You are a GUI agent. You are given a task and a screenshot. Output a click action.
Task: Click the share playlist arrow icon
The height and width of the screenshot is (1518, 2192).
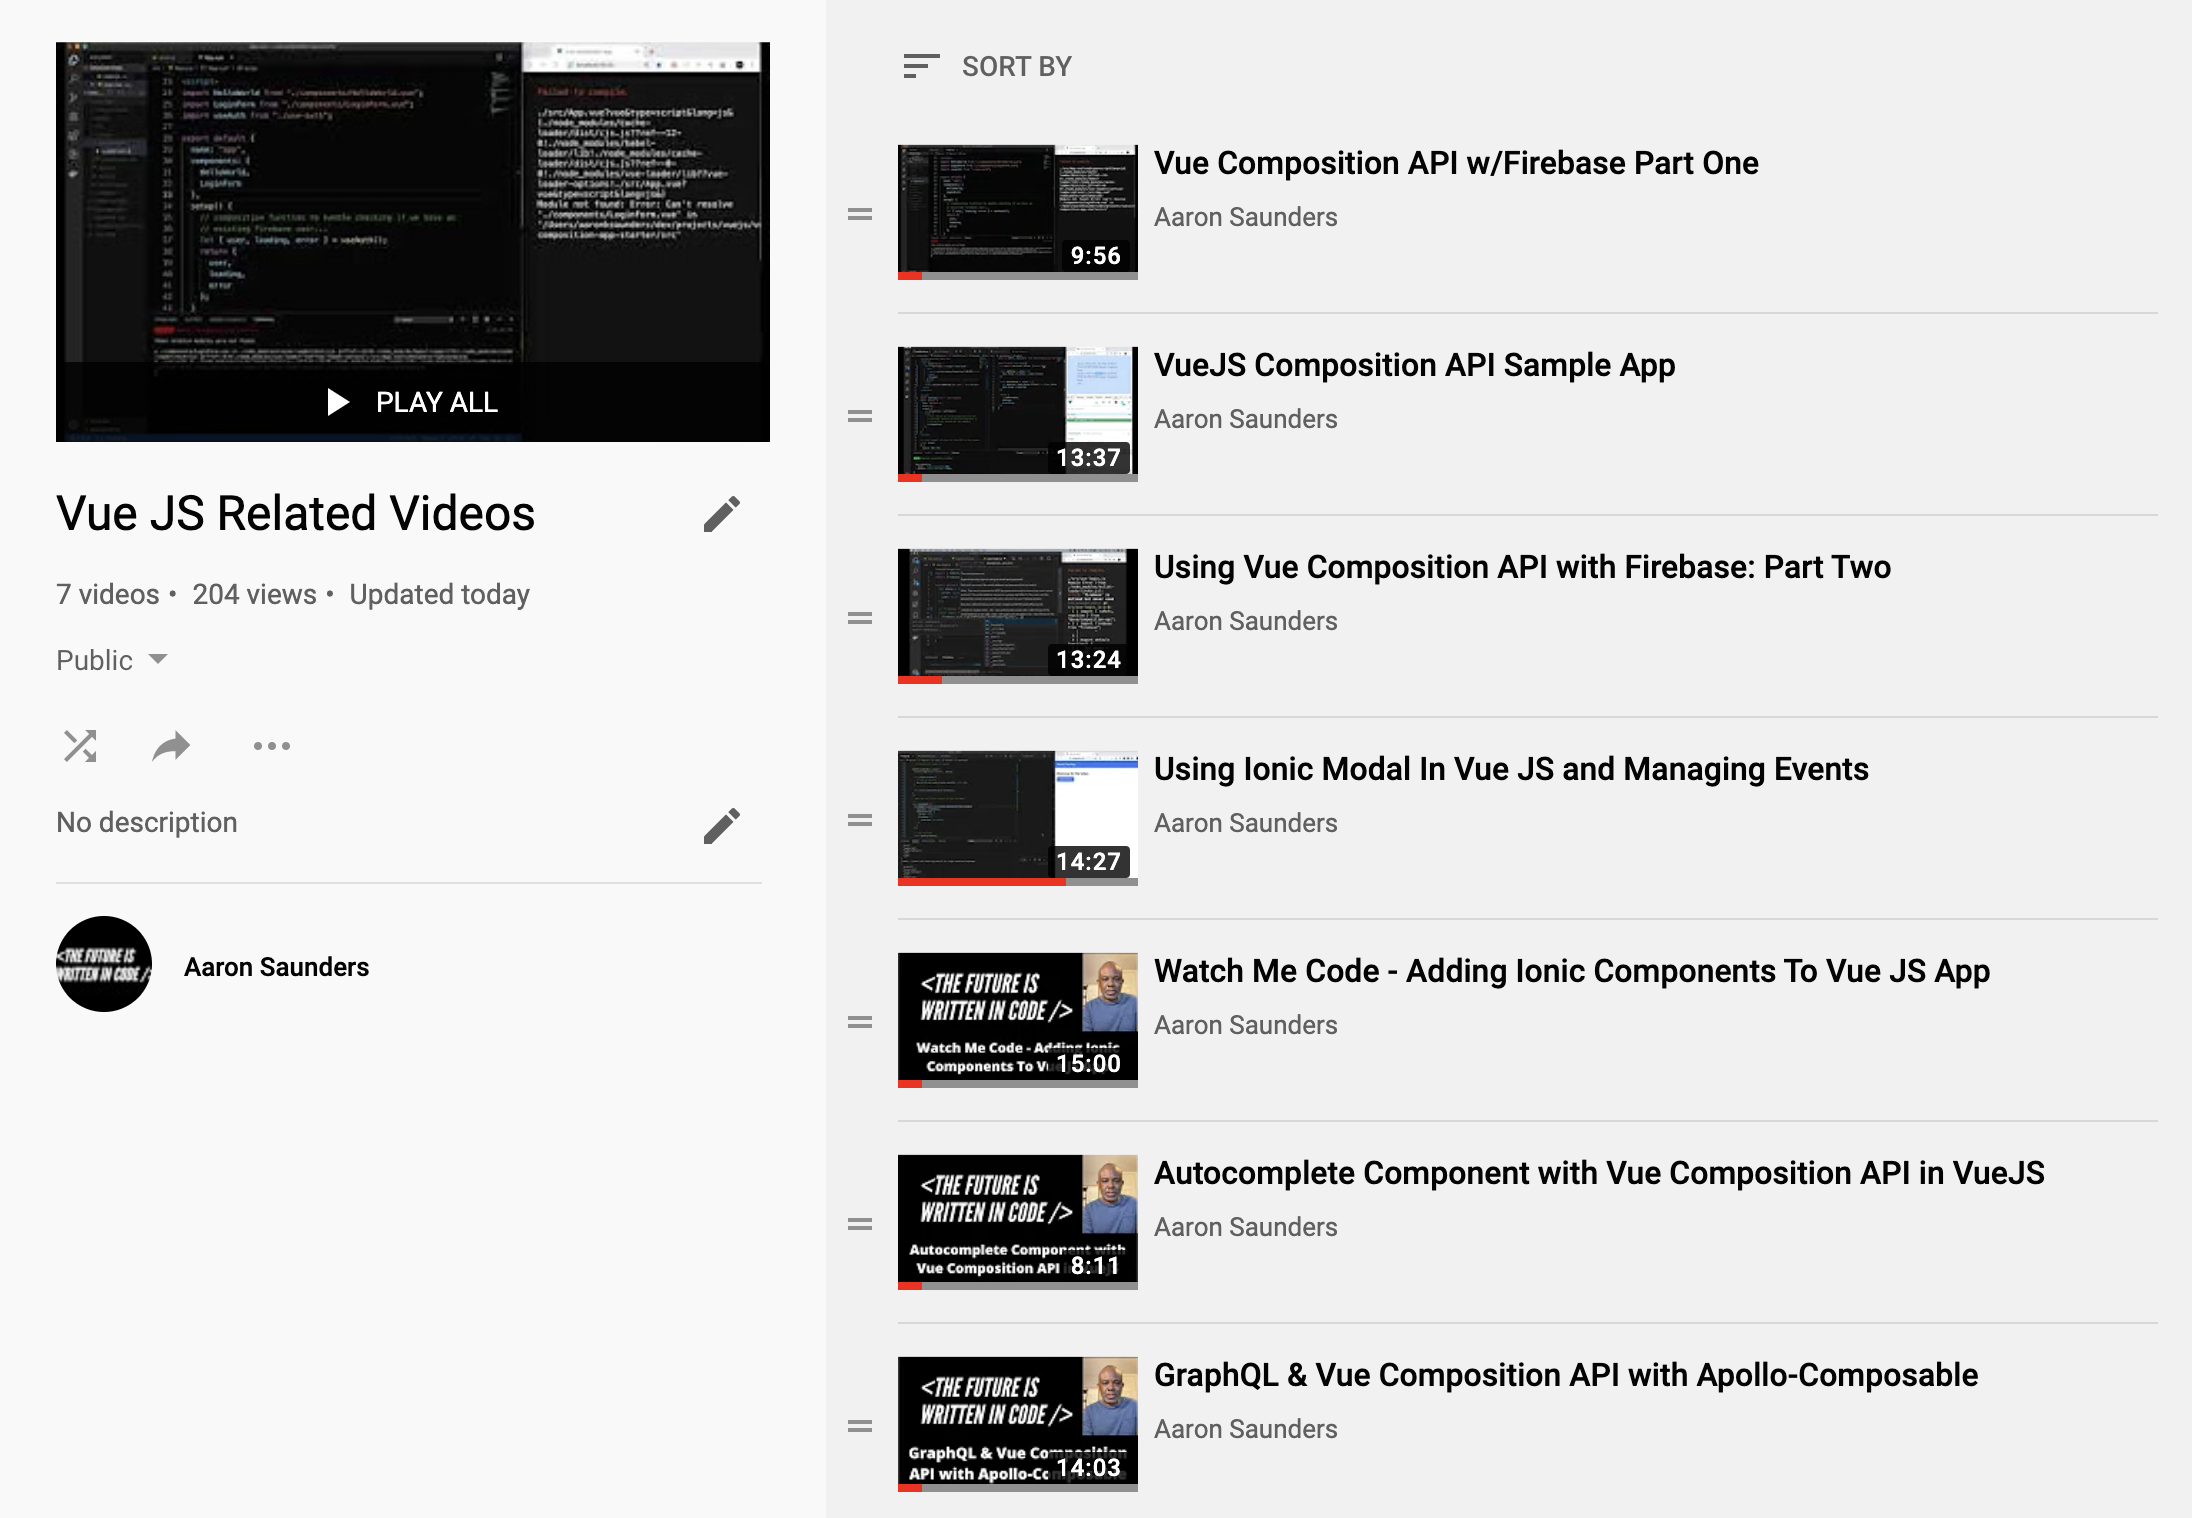pyautogui.click(x=171, y=746)
